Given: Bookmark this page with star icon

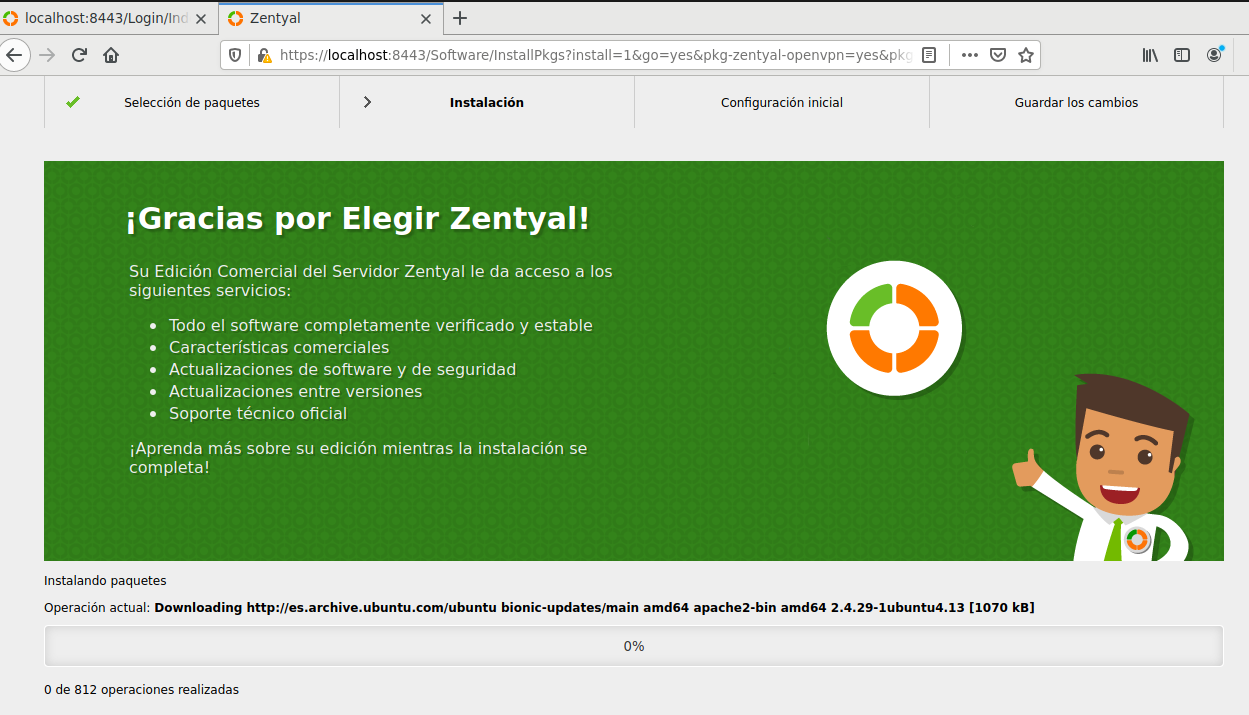Looking at the screenshot, I should (1025, 55).
